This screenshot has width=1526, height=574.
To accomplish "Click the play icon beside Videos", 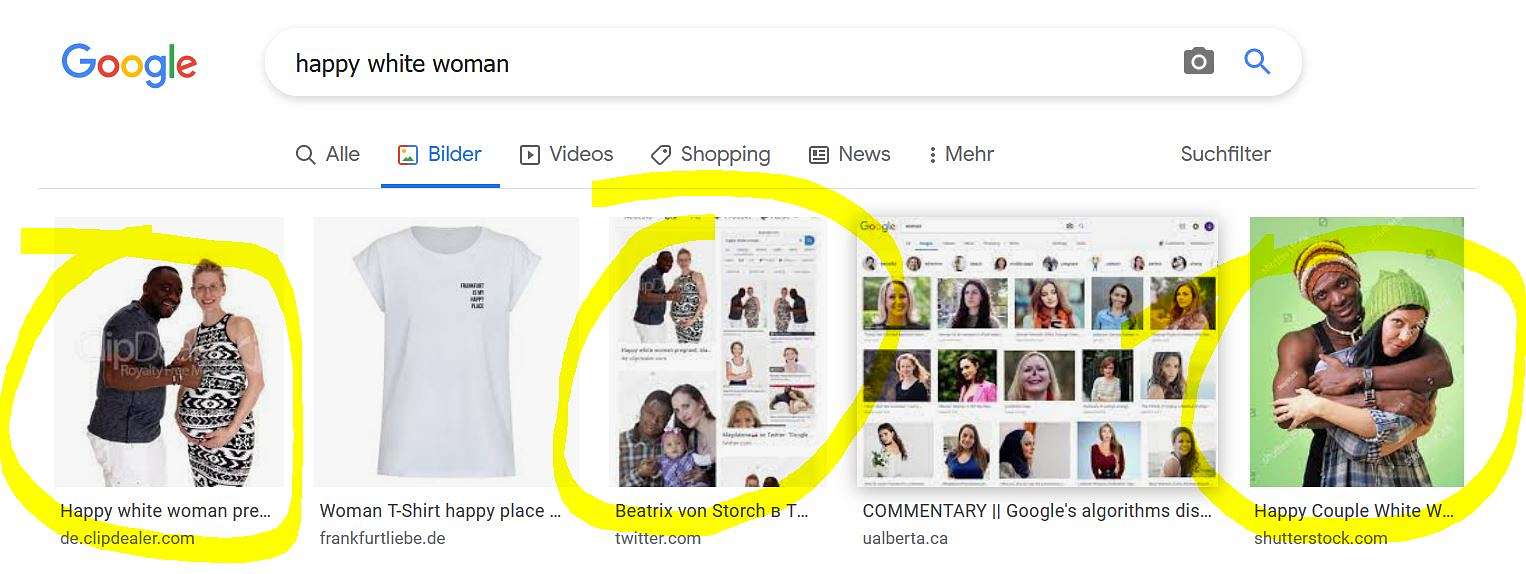I will tap(530, 155).
